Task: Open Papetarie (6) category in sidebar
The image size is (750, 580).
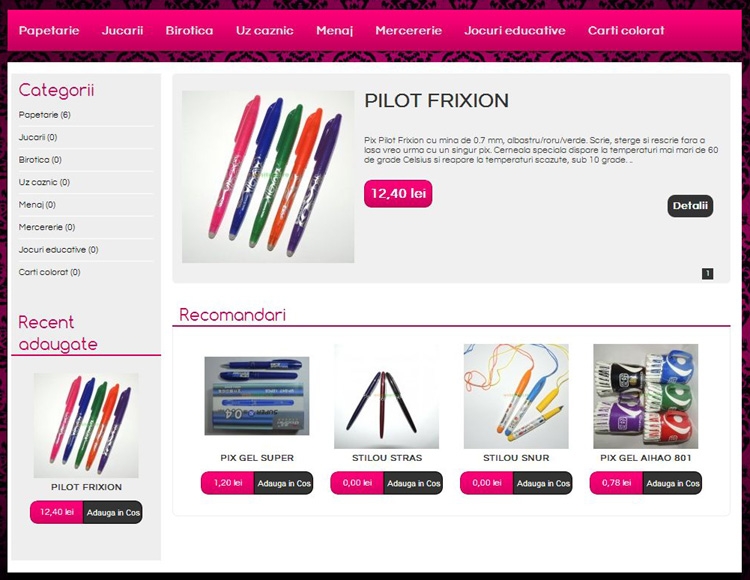Action: pyautogui.click(x=44, y=115)
